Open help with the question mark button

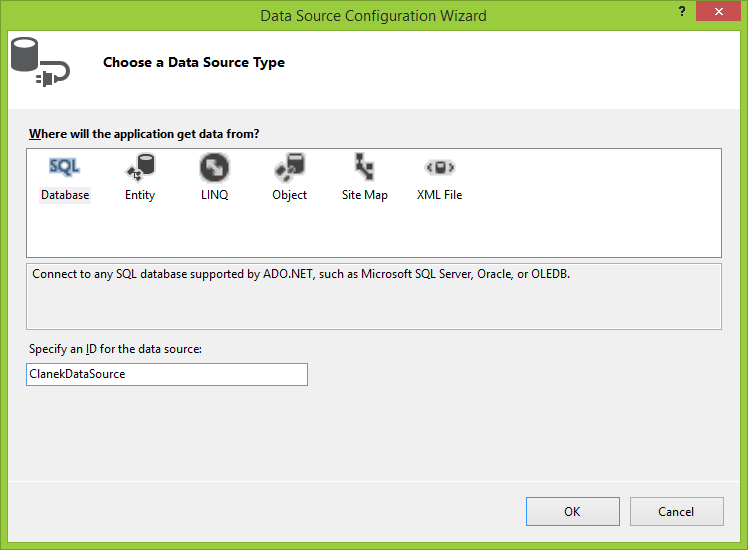682,11
